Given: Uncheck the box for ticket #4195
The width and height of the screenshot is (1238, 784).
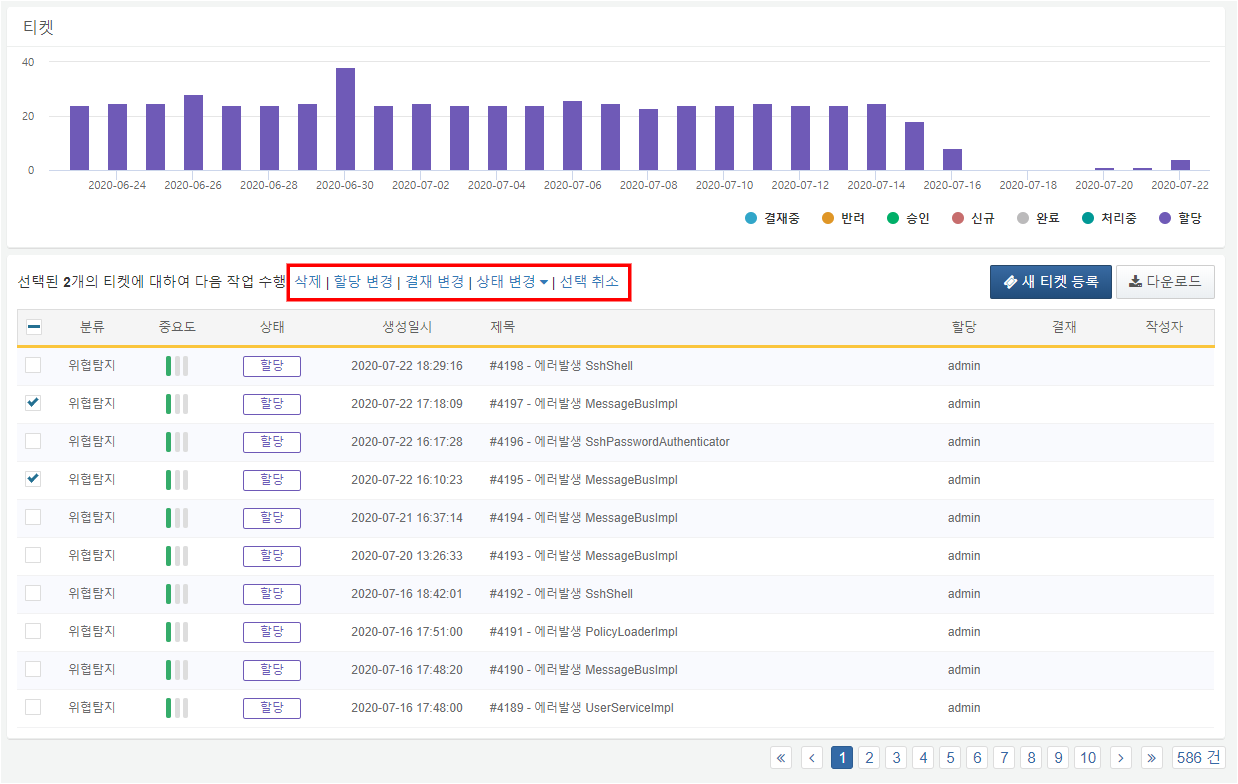Looking at the screenshot, I should coord(33,479).
